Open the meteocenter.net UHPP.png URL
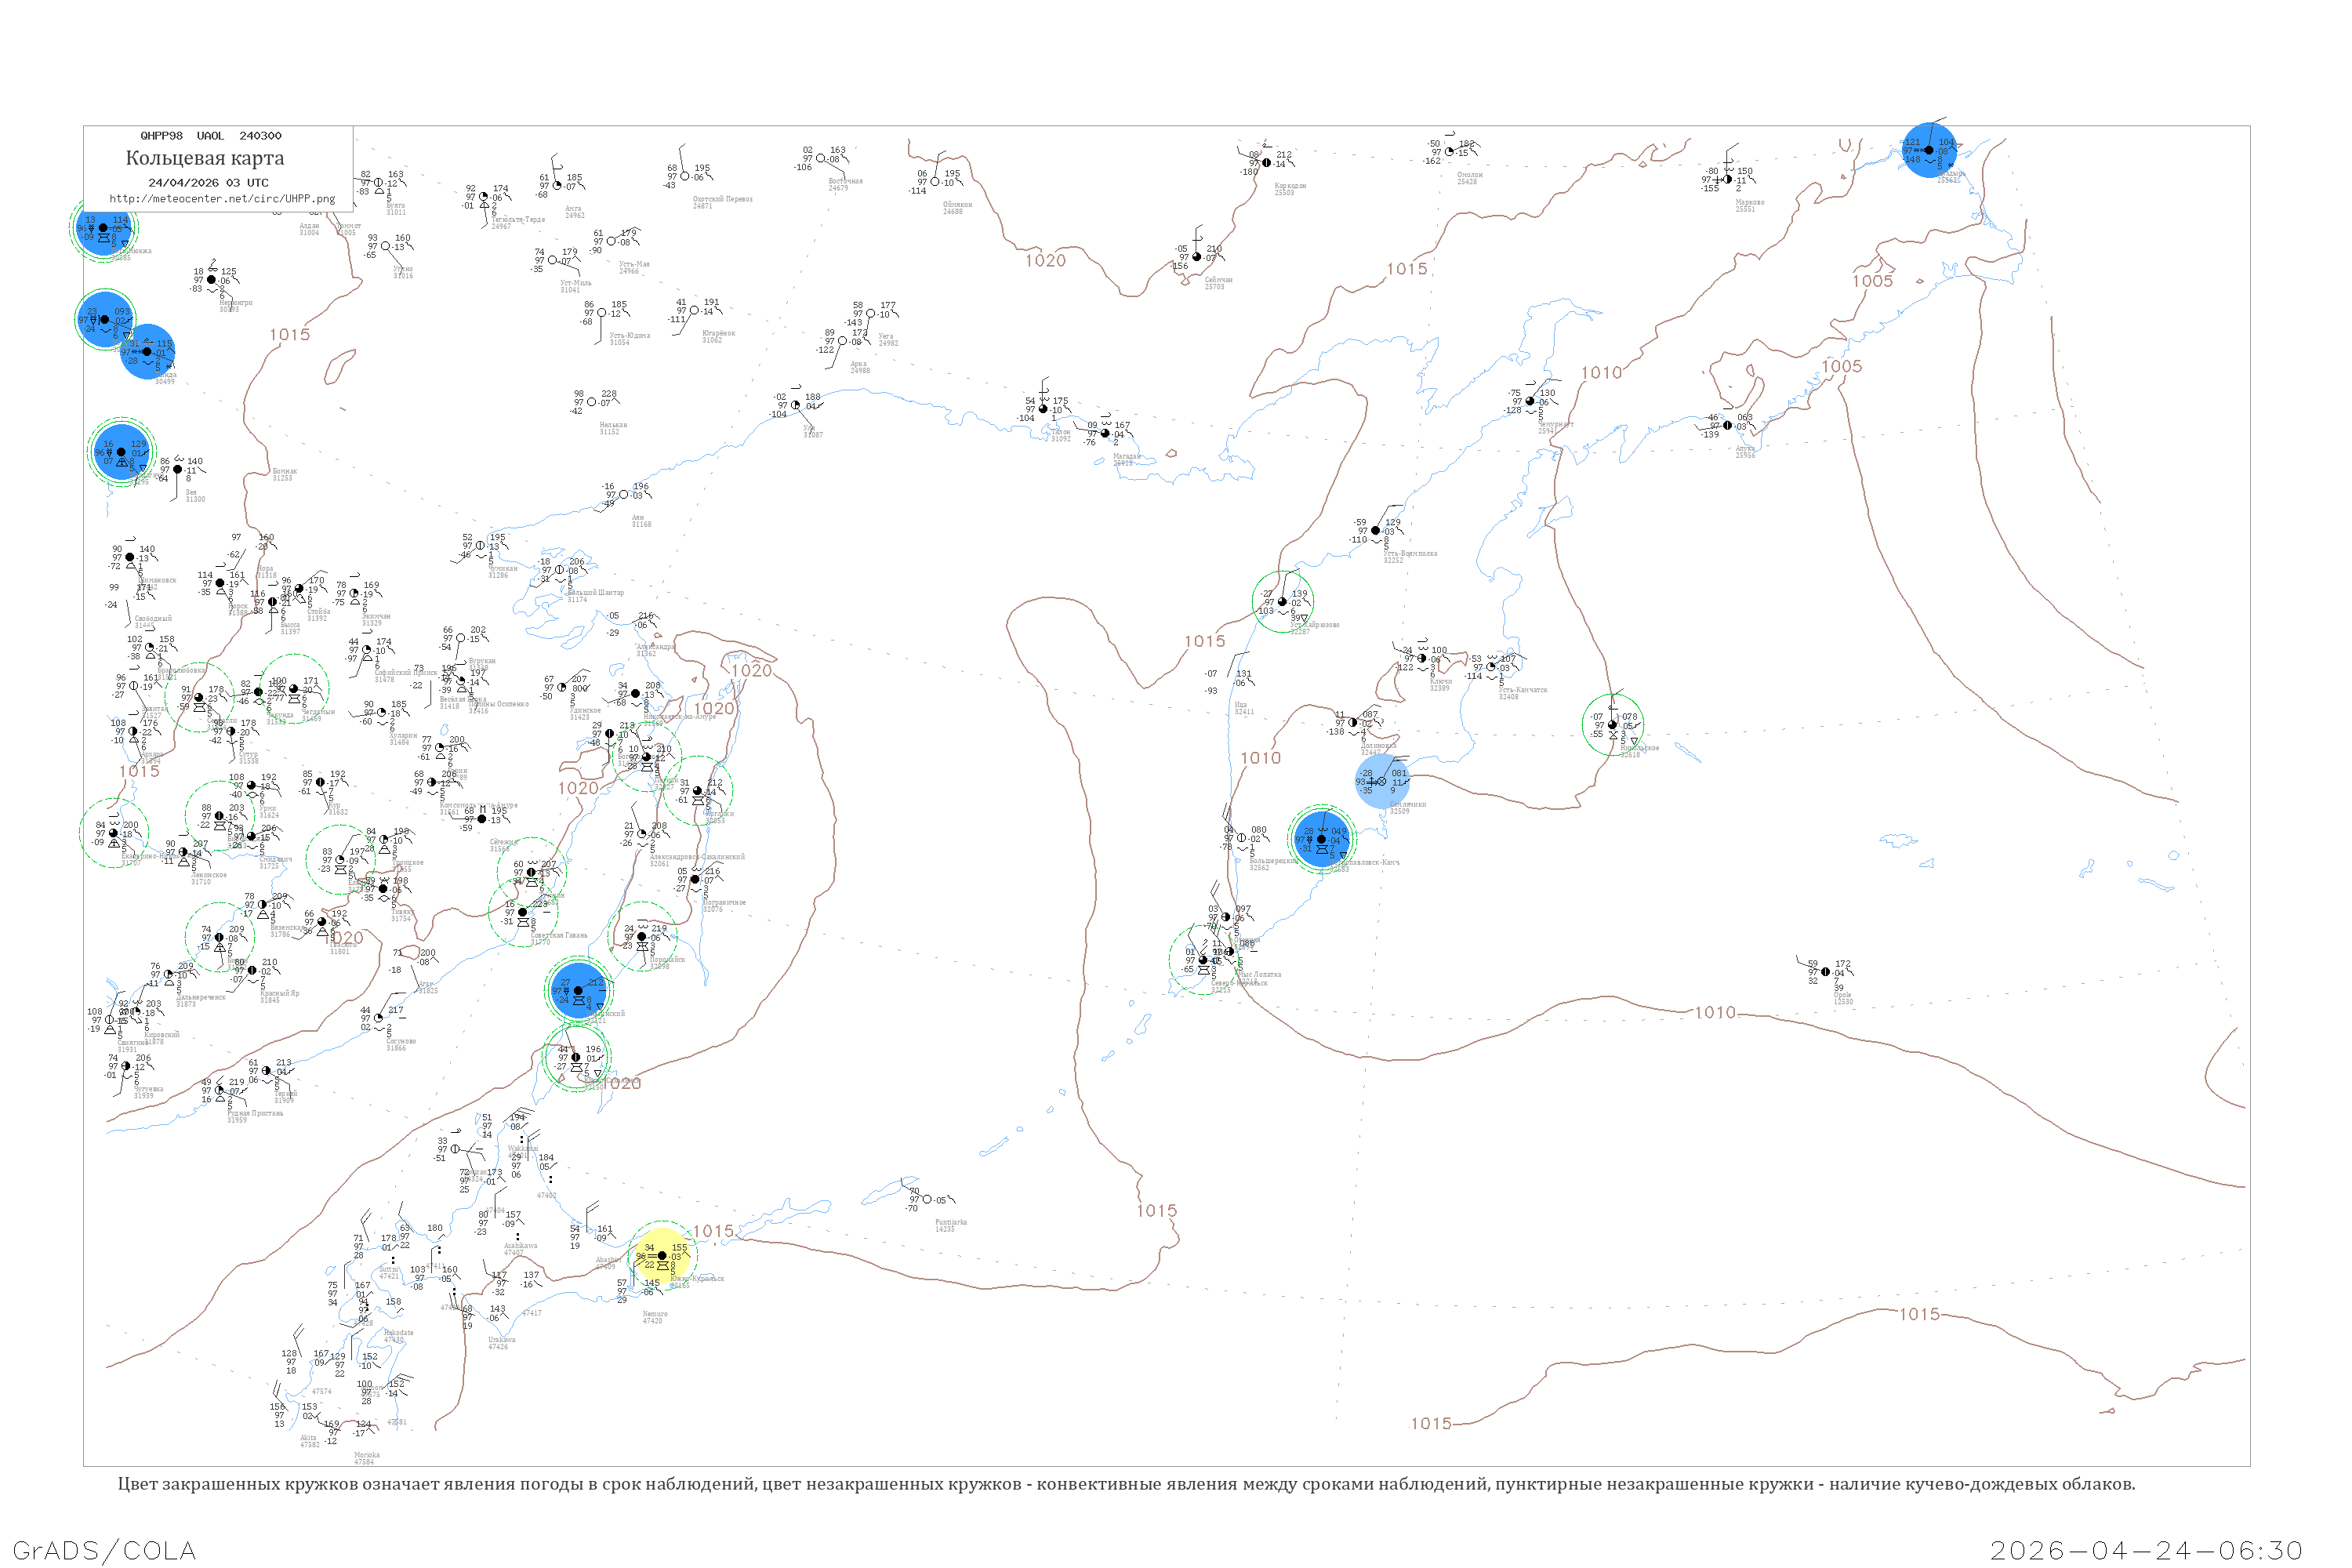Image resolution: width=2352 pixels, height=1568 pixels. coord(222,198)
